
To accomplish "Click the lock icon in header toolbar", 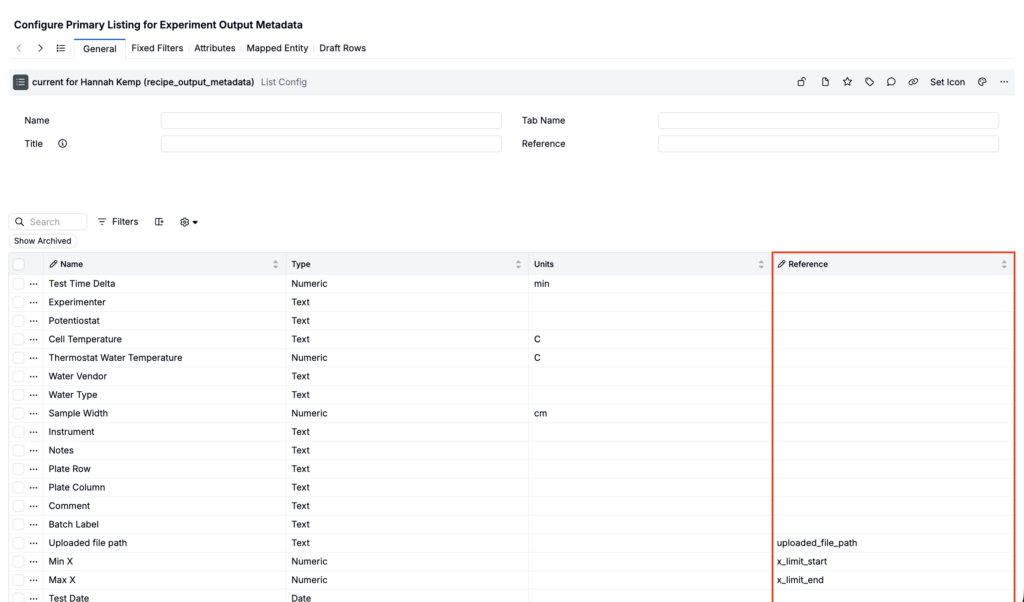I will coord(801,82).
